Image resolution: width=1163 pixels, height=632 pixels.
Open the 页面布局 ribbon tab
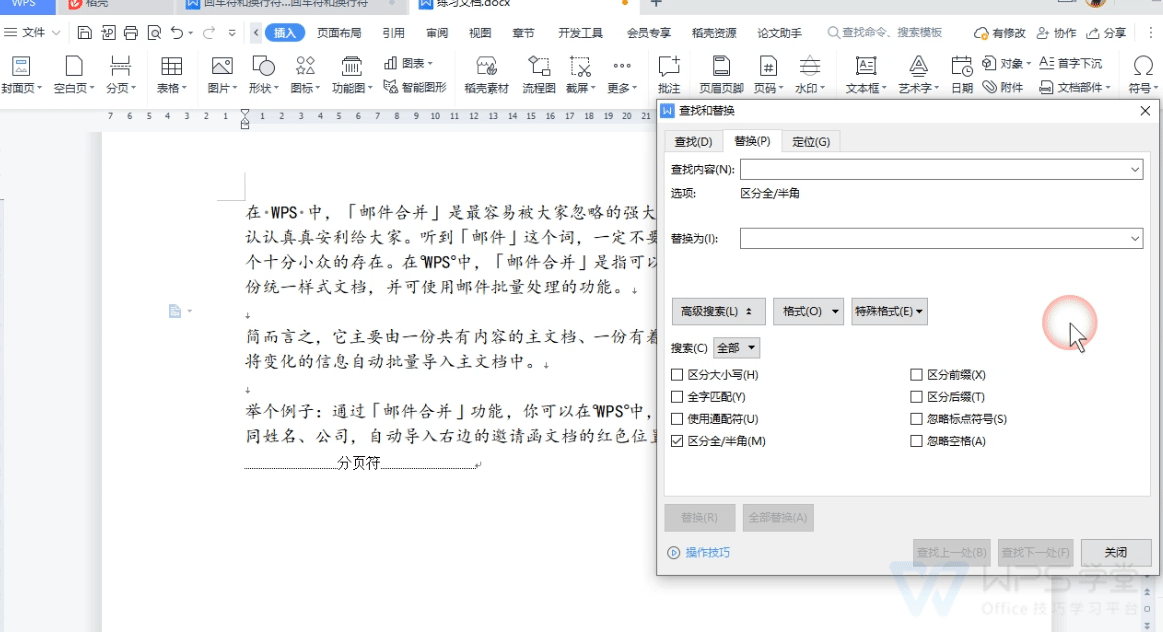(339, 33)
